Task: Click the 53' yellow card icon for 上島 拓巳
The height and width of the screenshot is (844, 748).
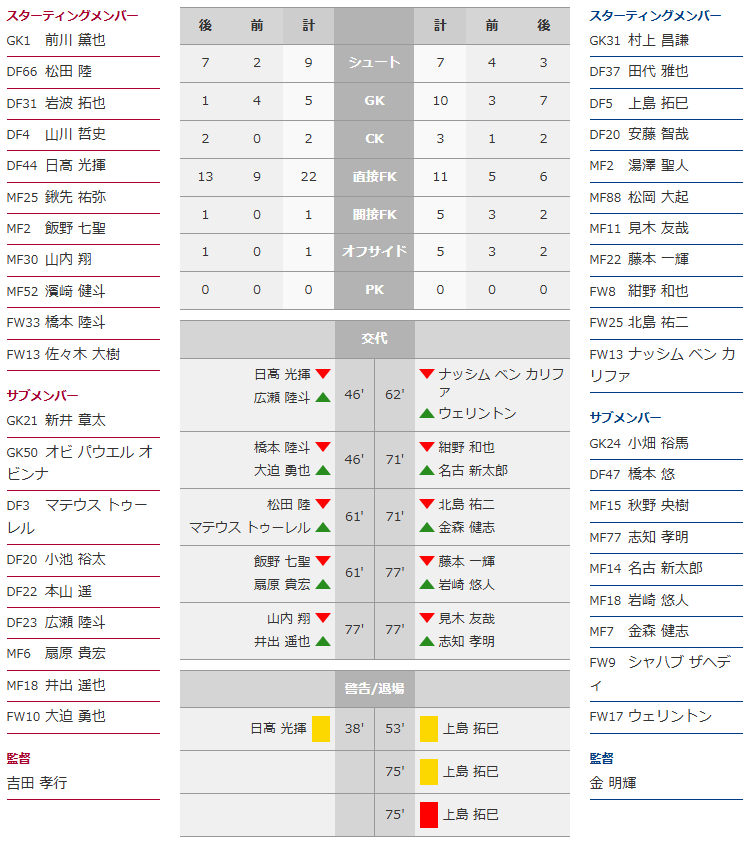Action: 429,728
